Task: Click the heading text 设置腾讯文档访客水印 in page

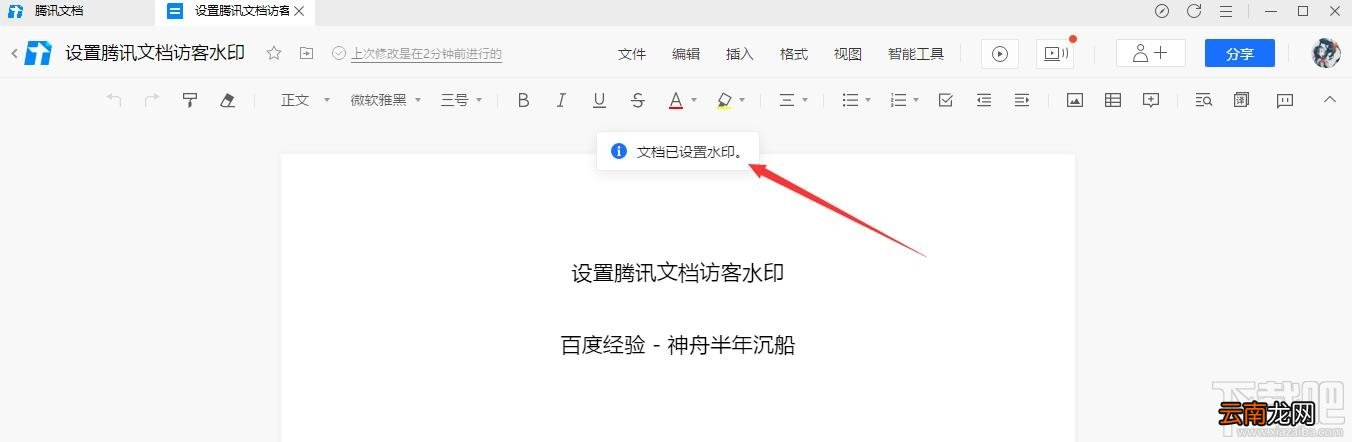Action: point(678,272)
